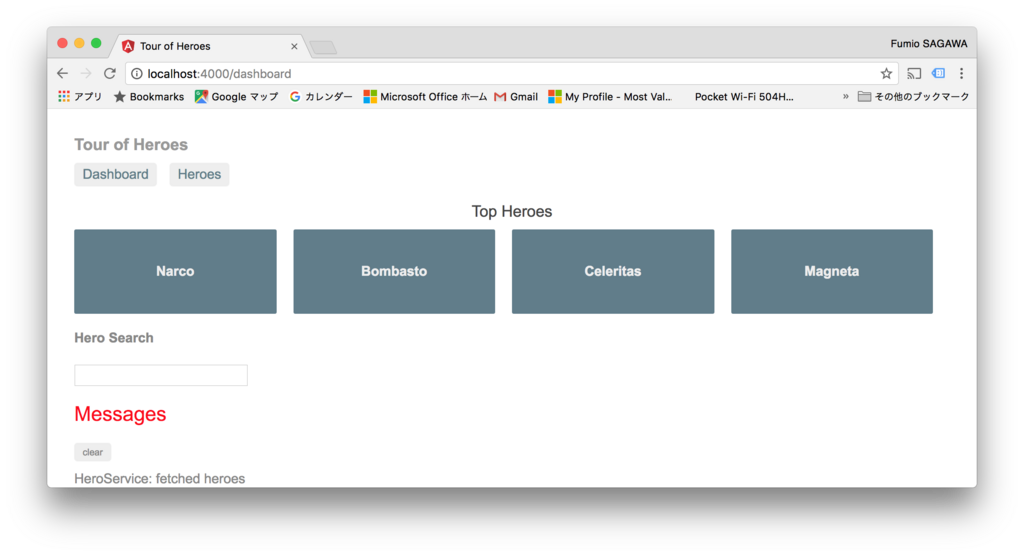
Task: Switch to the Heroes view
Action: click(x=199, y=174)
